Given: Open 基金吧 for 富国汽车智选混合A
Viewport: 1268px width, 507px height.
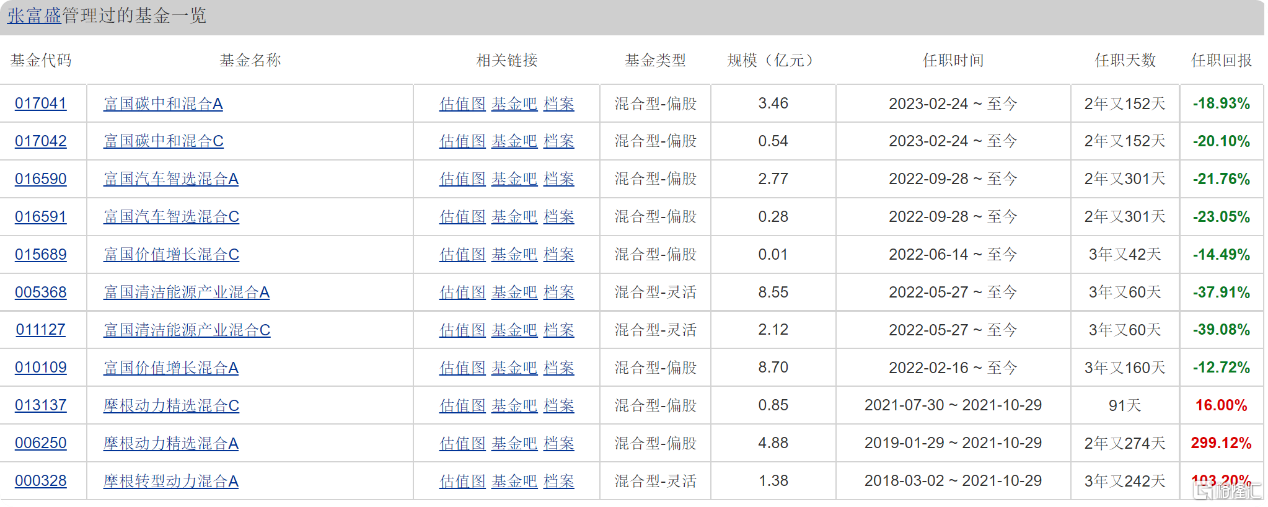Looking at the screenshot, I should pyautogui.click(x=514, y=179).
